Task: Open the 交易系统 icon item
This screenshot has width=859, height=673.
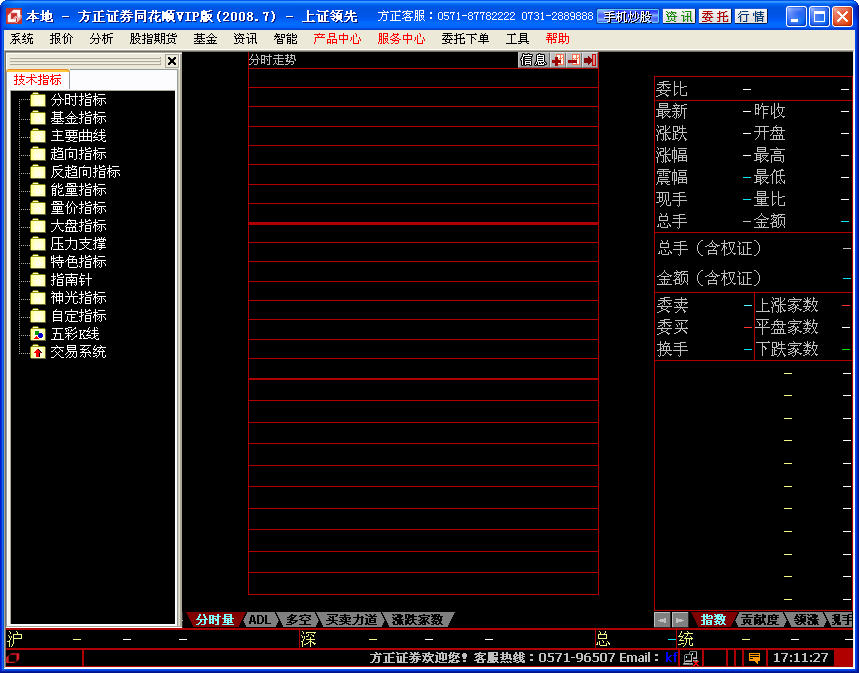Action: pyautogui.click(x=38, y=352)
